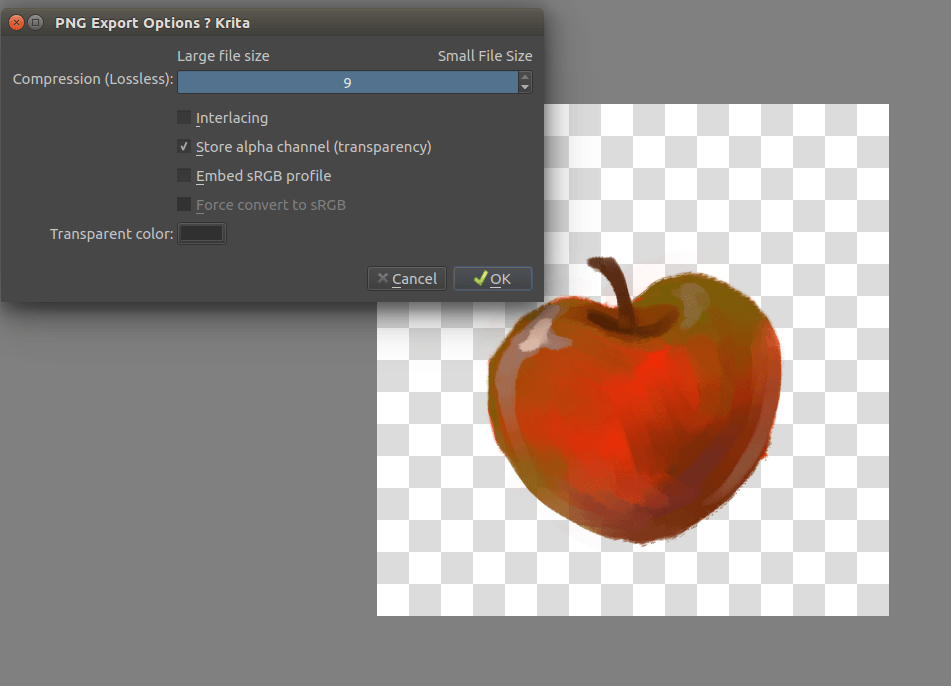Enable the Embed sRGB profile option
Viewport: 951px width, 686px height.
coord(183,175)
